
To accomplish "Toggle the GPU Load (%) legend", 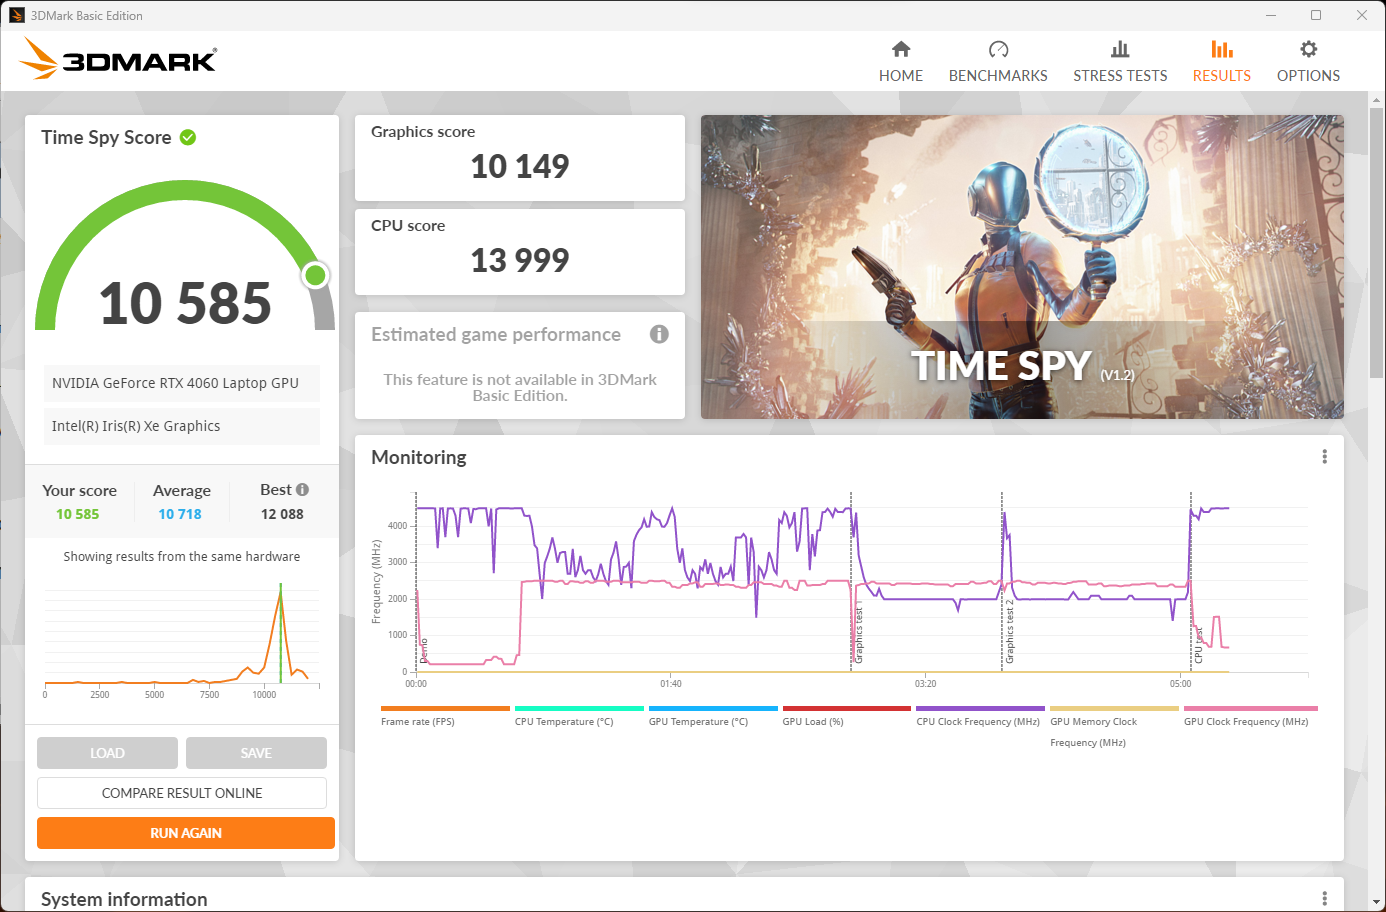I will coord(847,716).
